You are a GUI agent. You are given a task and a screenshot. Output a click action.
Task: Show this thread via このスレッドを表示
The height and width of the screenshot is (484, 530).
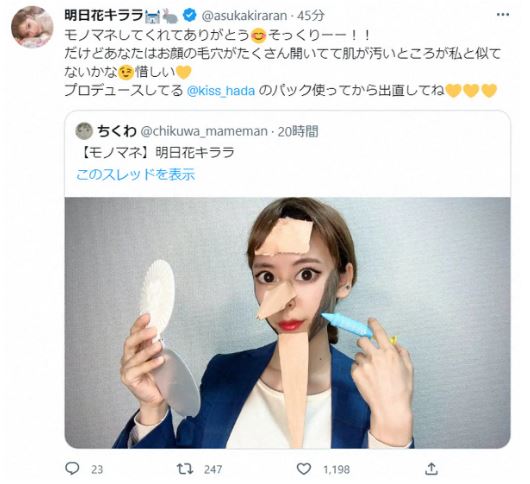[x=136, y=175]
